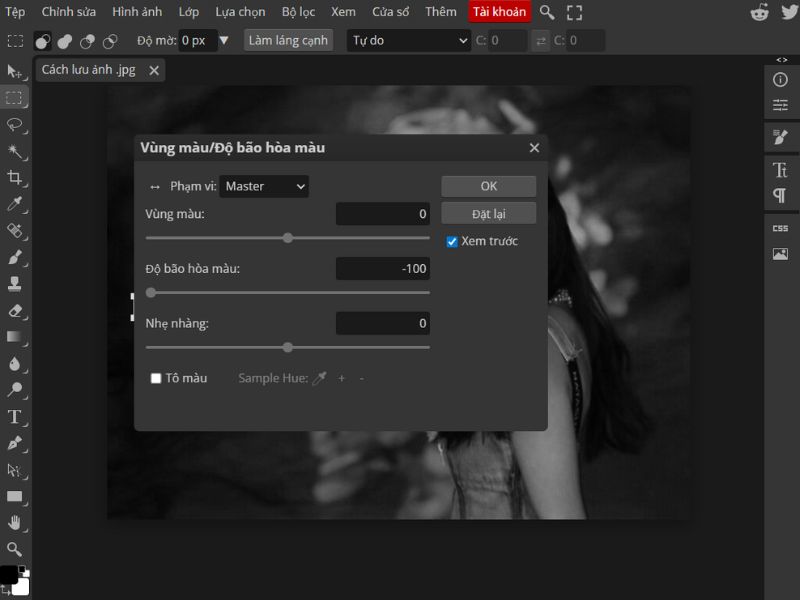Select the Eraser tool
Viewport: 800px width, 600px height.
point(14,310)
